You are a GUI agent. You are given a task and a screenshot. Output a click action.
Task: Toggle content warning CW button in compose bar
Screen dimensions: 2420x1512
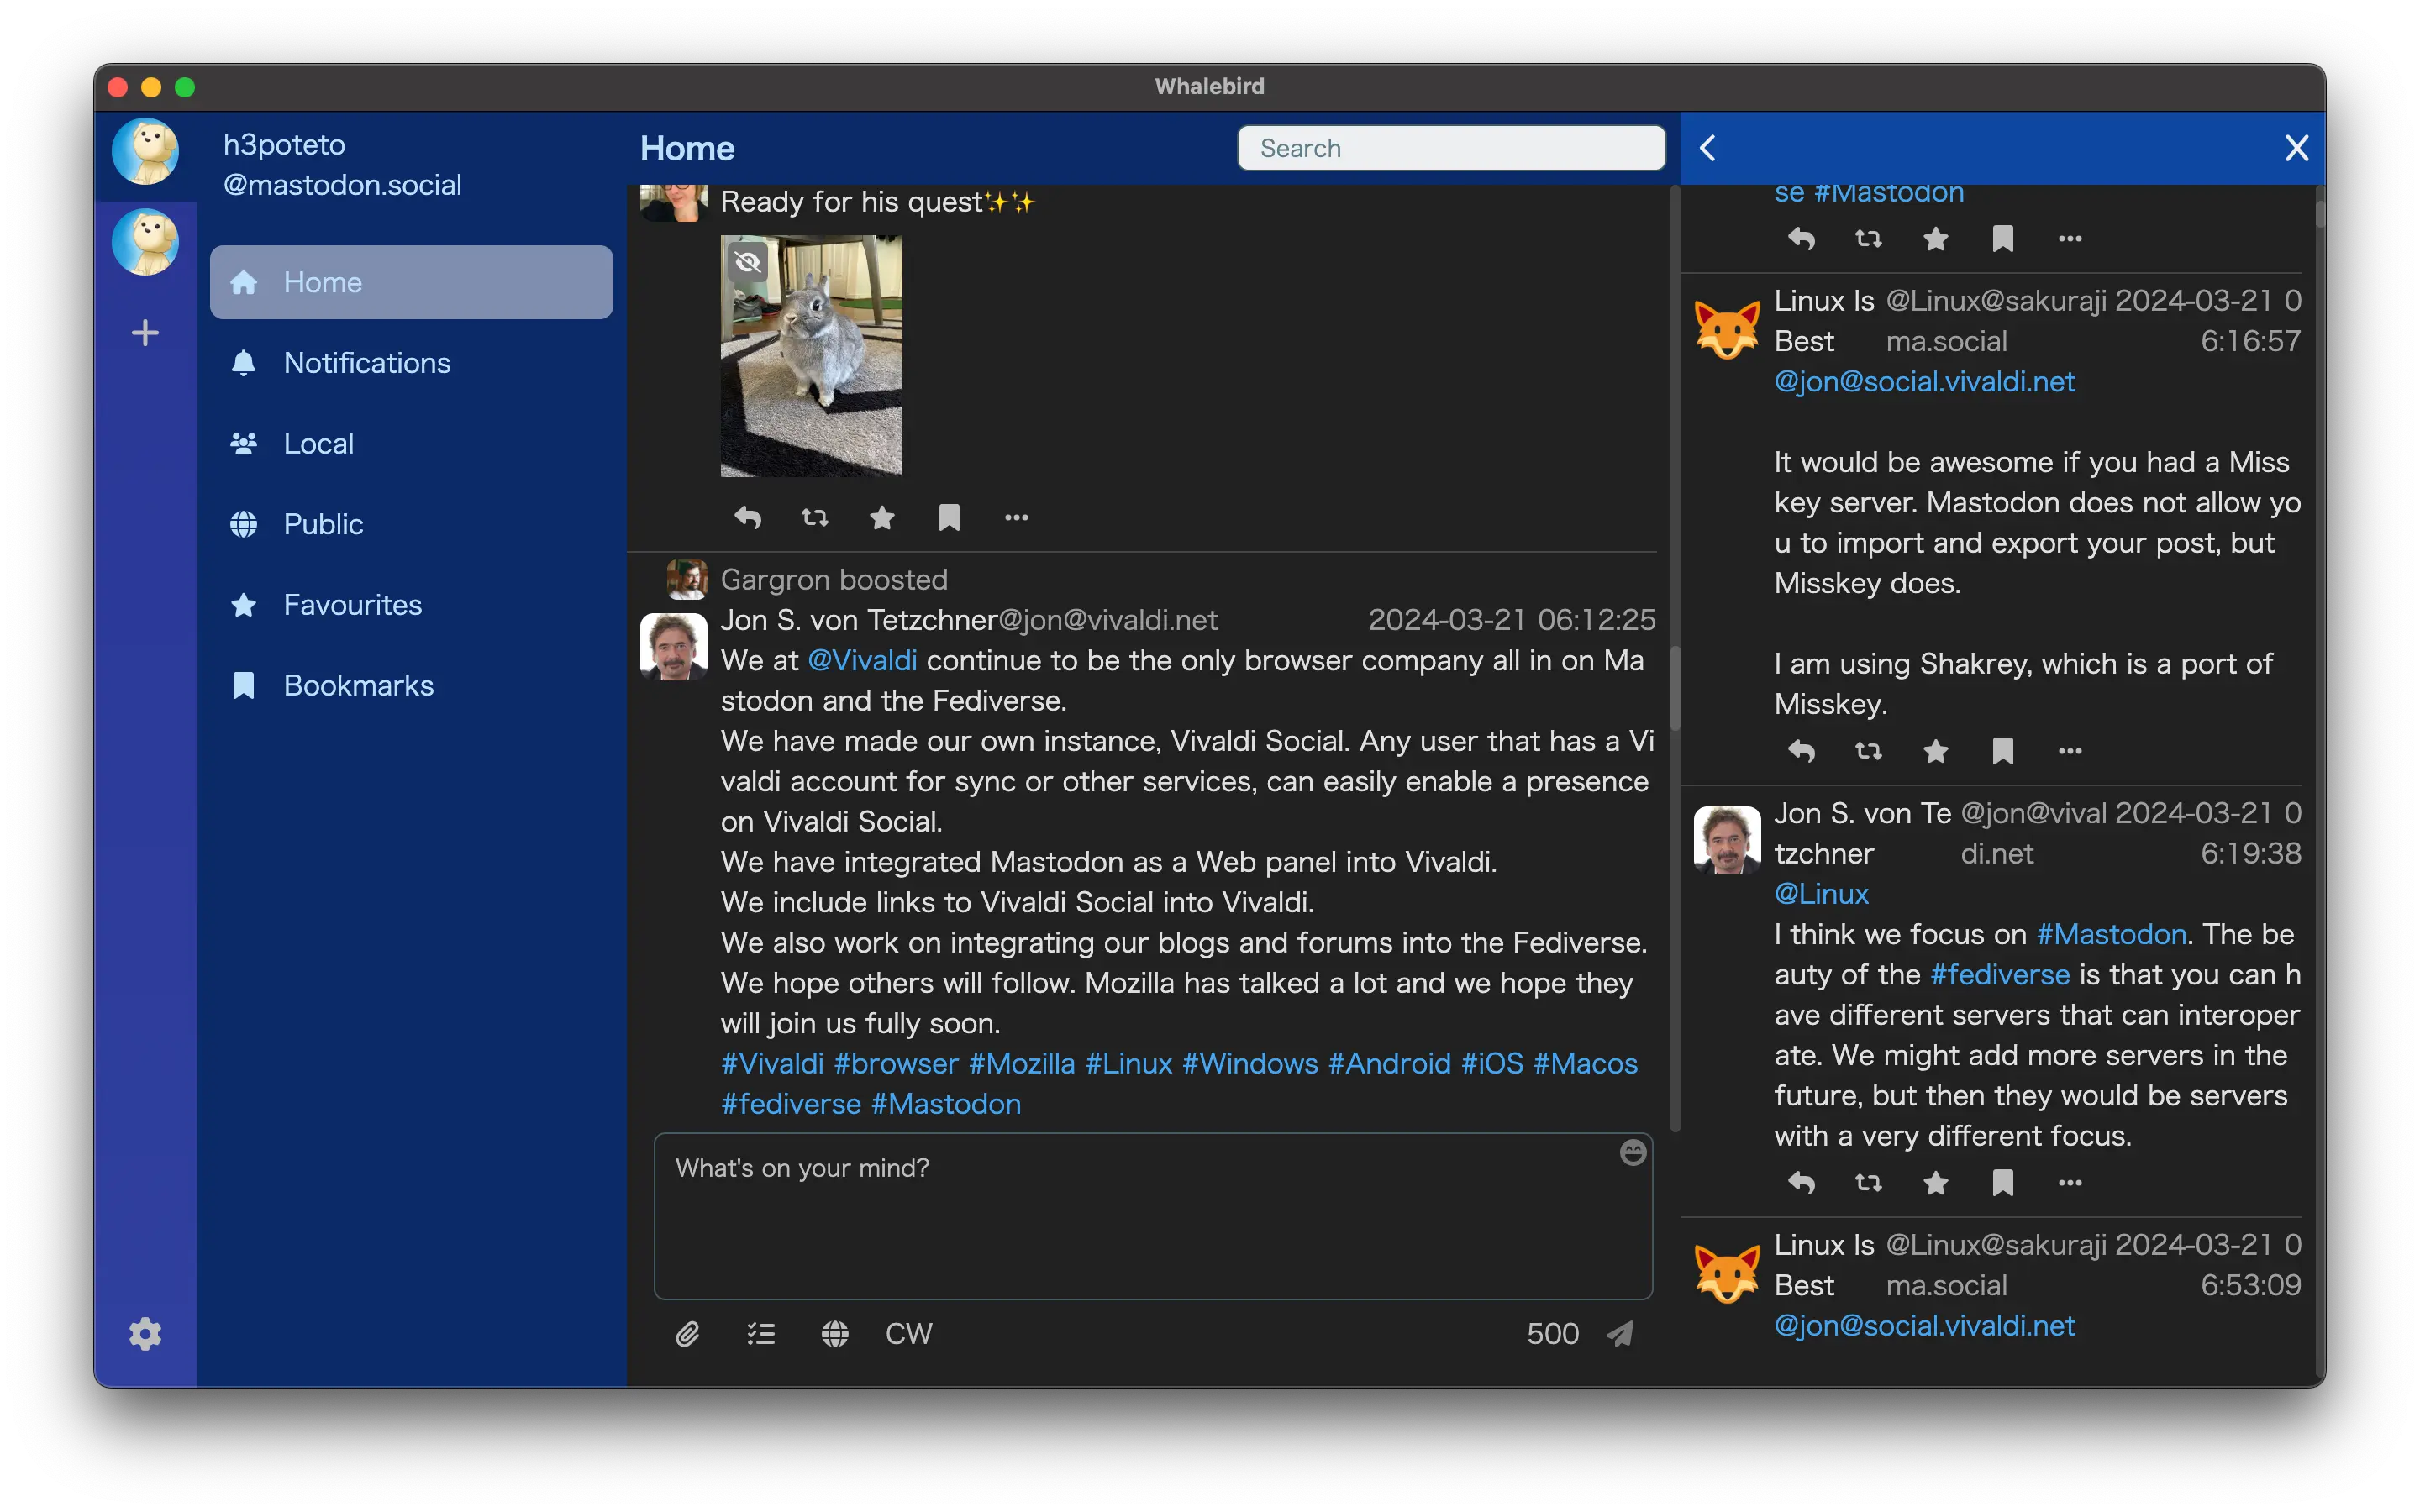click(907, 1334)
